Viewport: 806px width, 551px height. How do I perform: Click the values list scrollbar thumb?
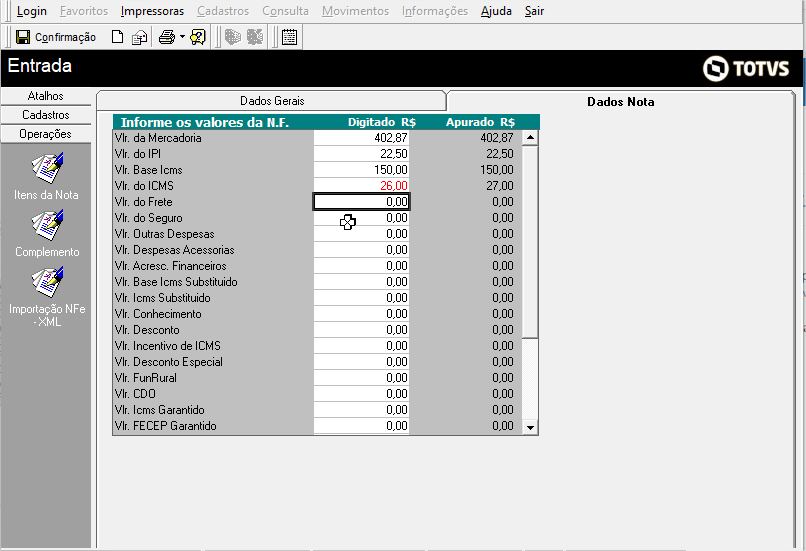(530, 242)
